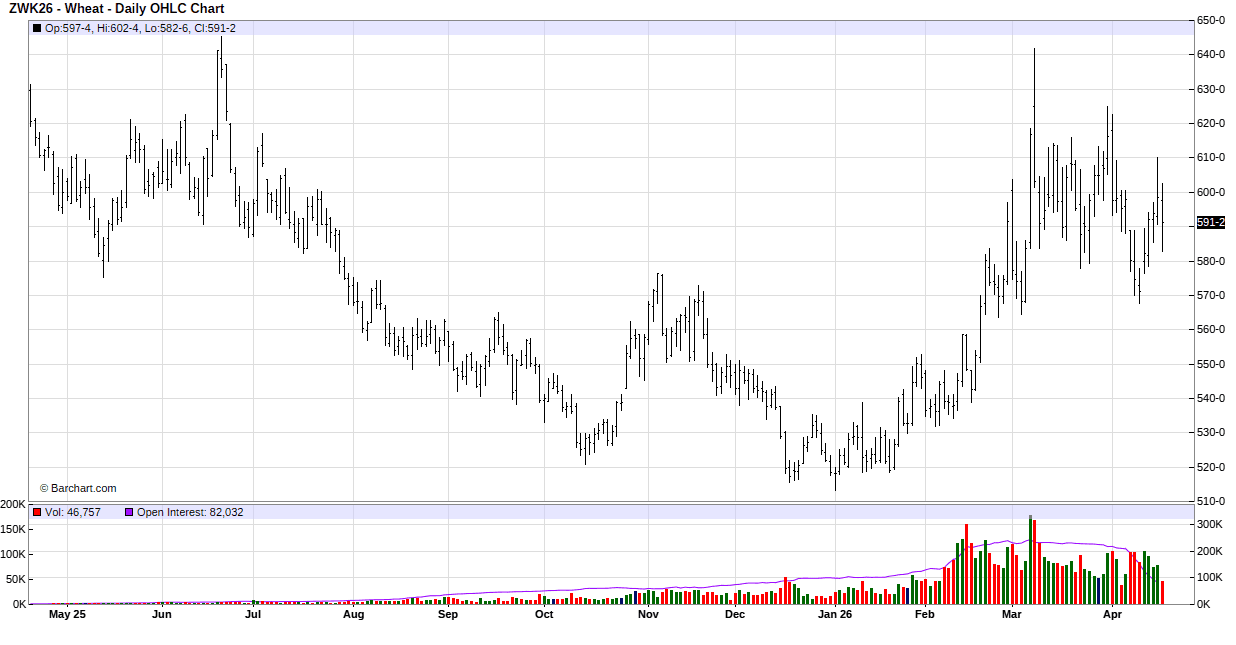Click the black OHLC legend square
The image size is (1236, 645).
pos(37,28)
